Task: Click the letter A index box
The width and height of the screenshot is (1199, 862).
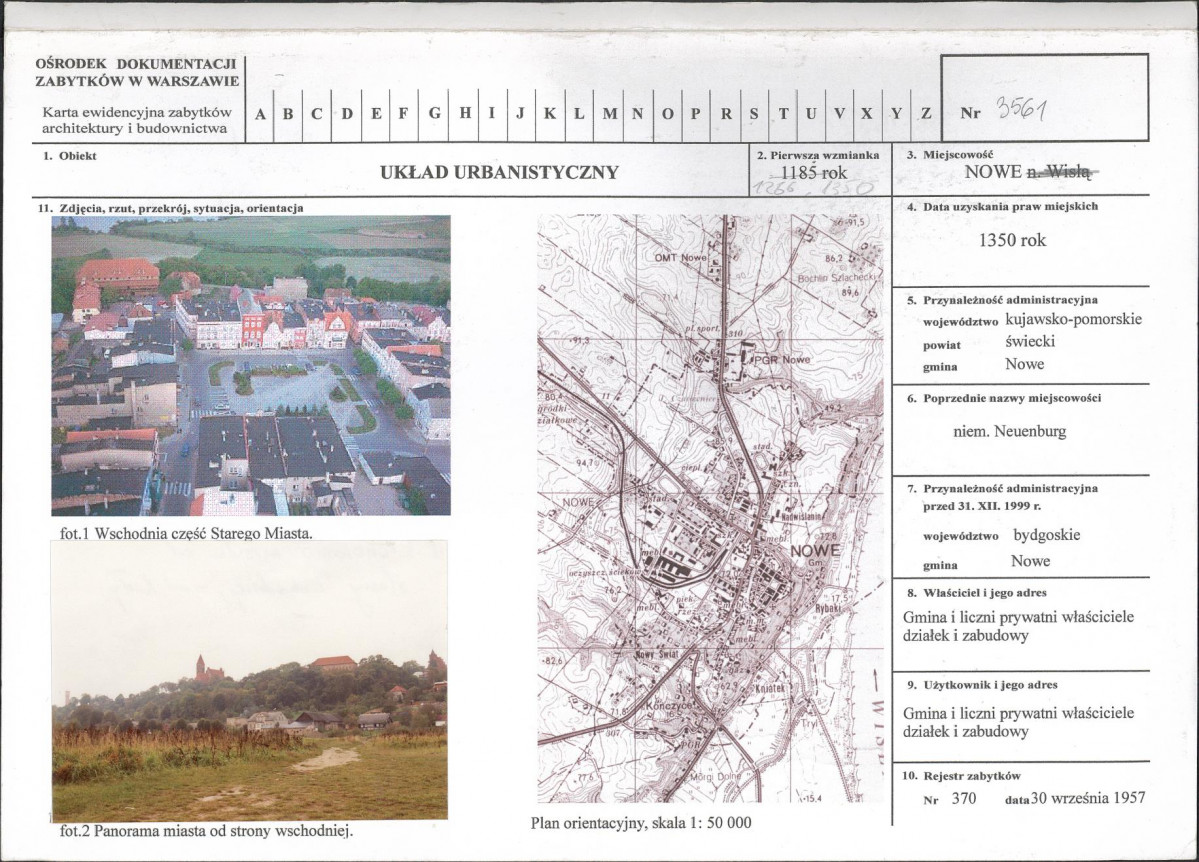Action: click(260, 114)
